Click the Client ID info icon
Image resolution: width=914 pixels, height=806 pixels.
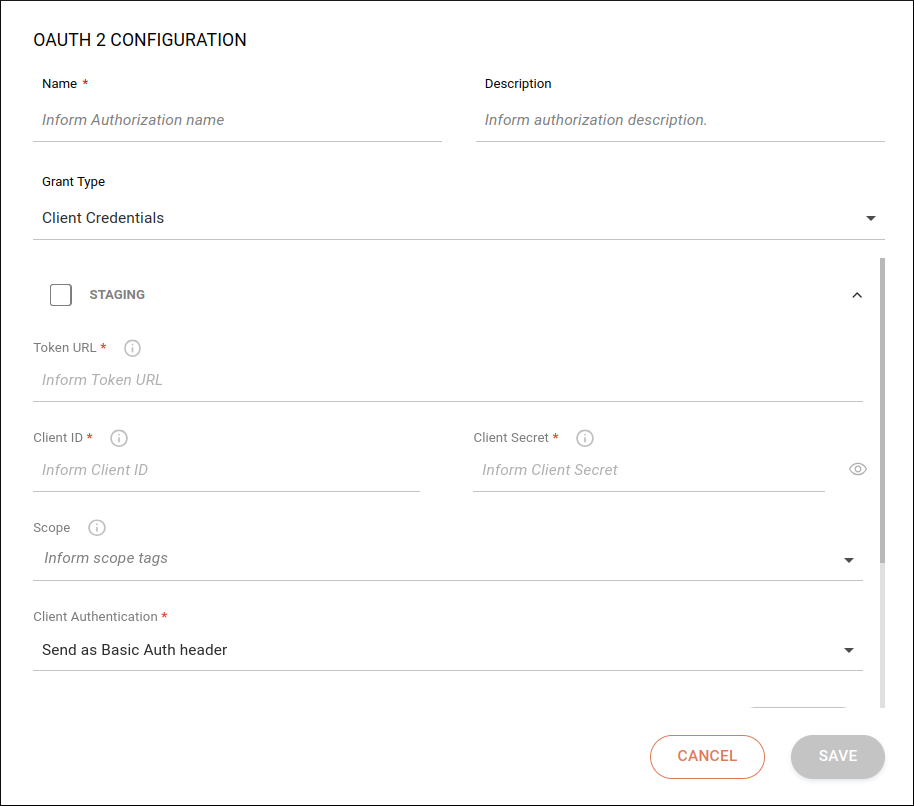[x=119, y=438]
